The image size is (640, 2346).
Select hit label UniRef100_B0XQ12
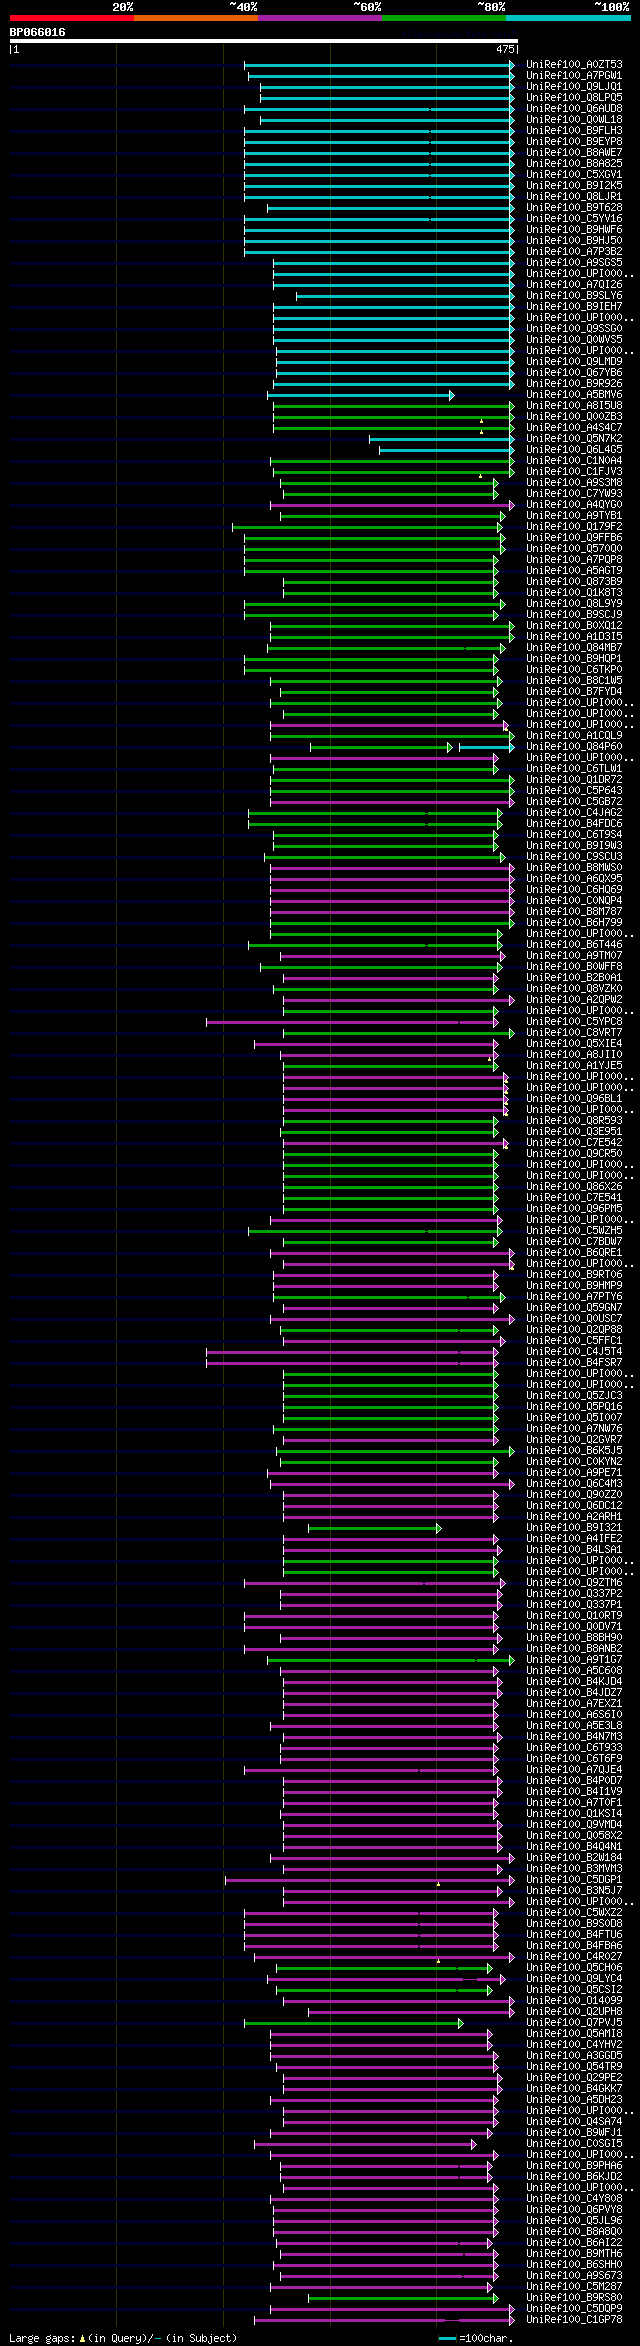574,626
